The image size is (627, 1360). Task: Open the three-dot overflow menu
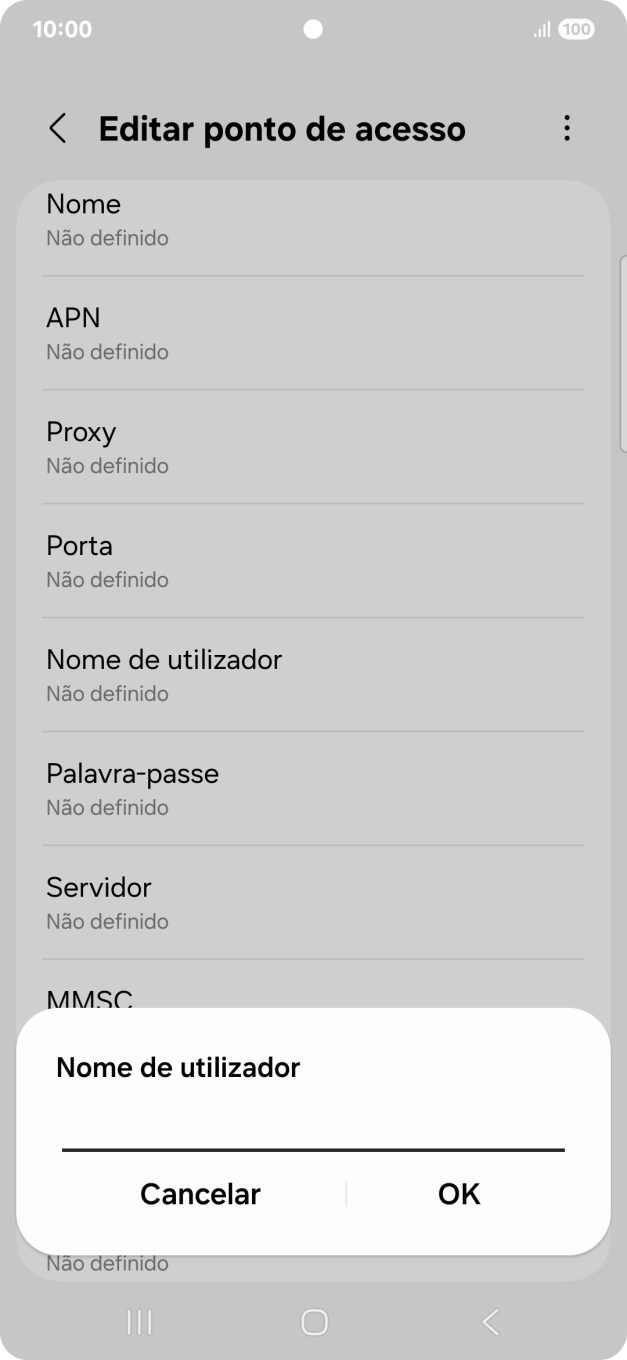(566, 128)
